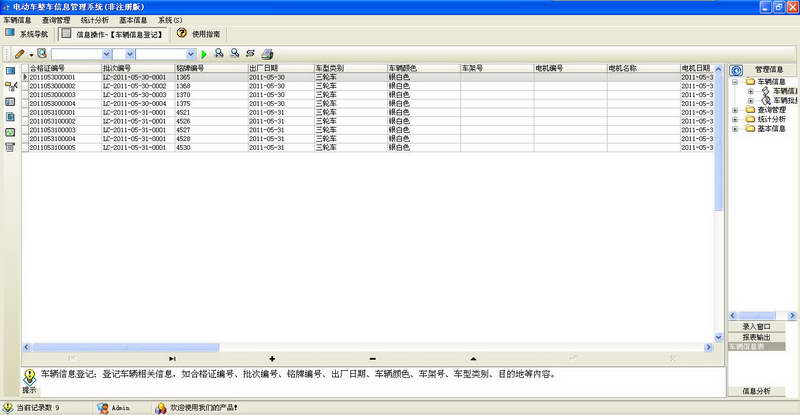The width and height of the screenshot is (800, 415).
Task: Click nameplate number cell 1375
Action: [x=211, y=103]
